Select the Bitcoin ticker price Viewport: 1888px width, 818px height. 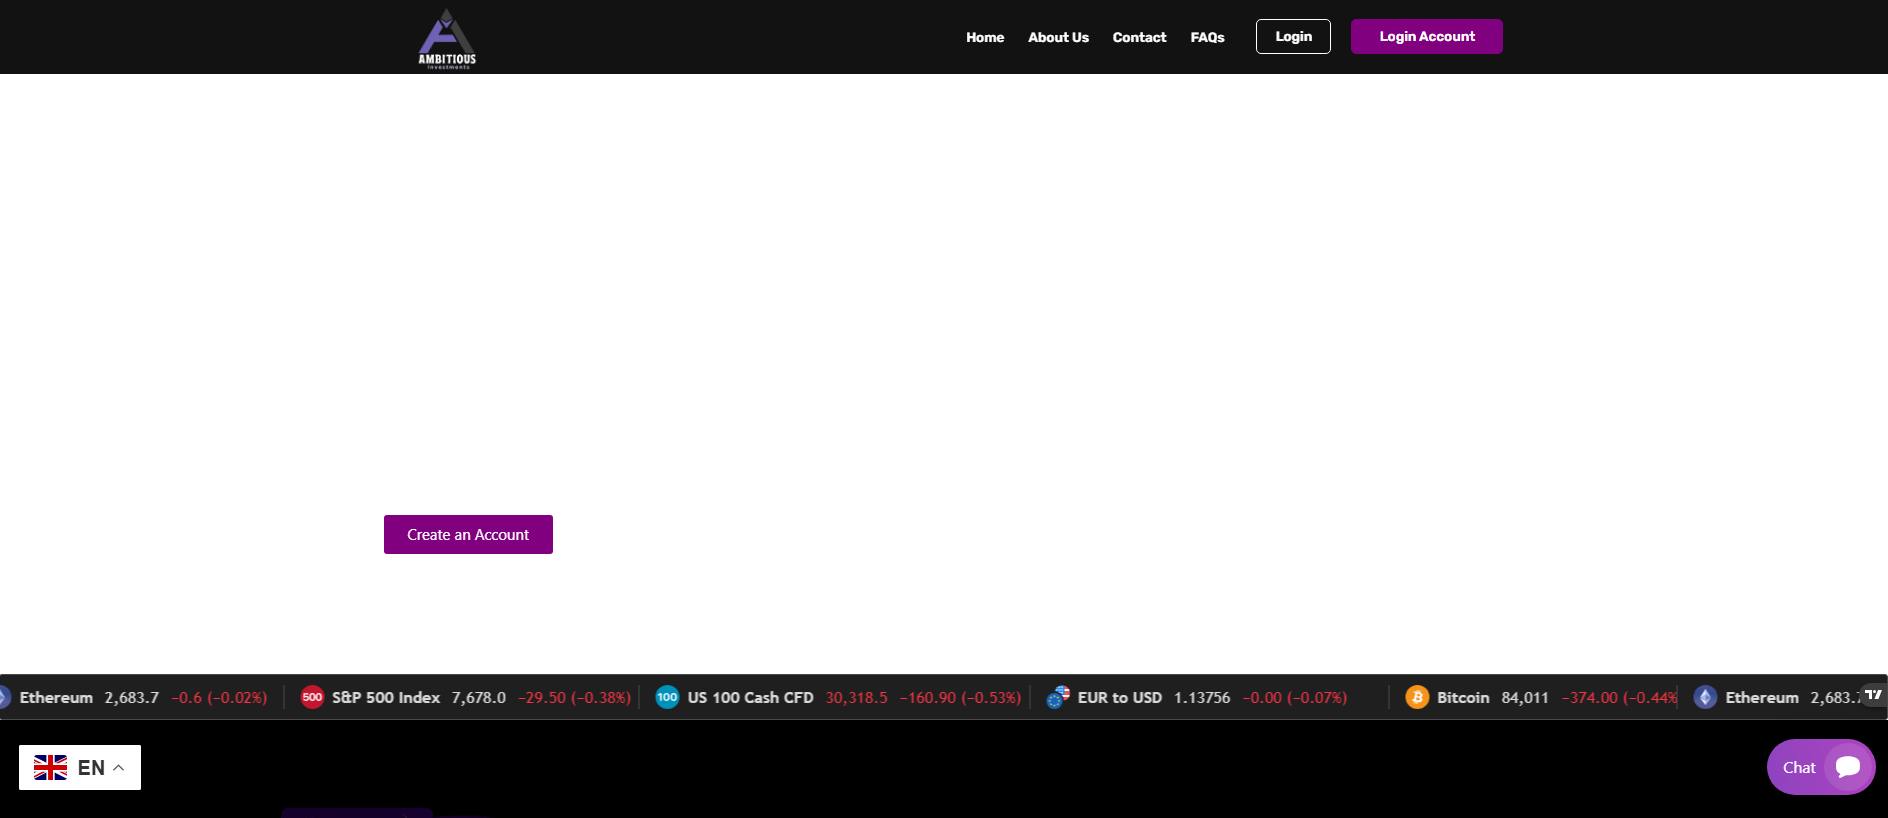tap(1525, 697)
